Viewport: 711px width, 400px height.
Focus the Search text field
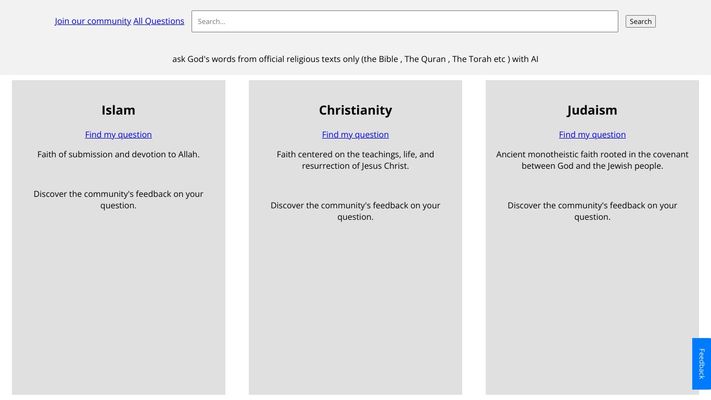pyautogui.click(x=404, y=21)
